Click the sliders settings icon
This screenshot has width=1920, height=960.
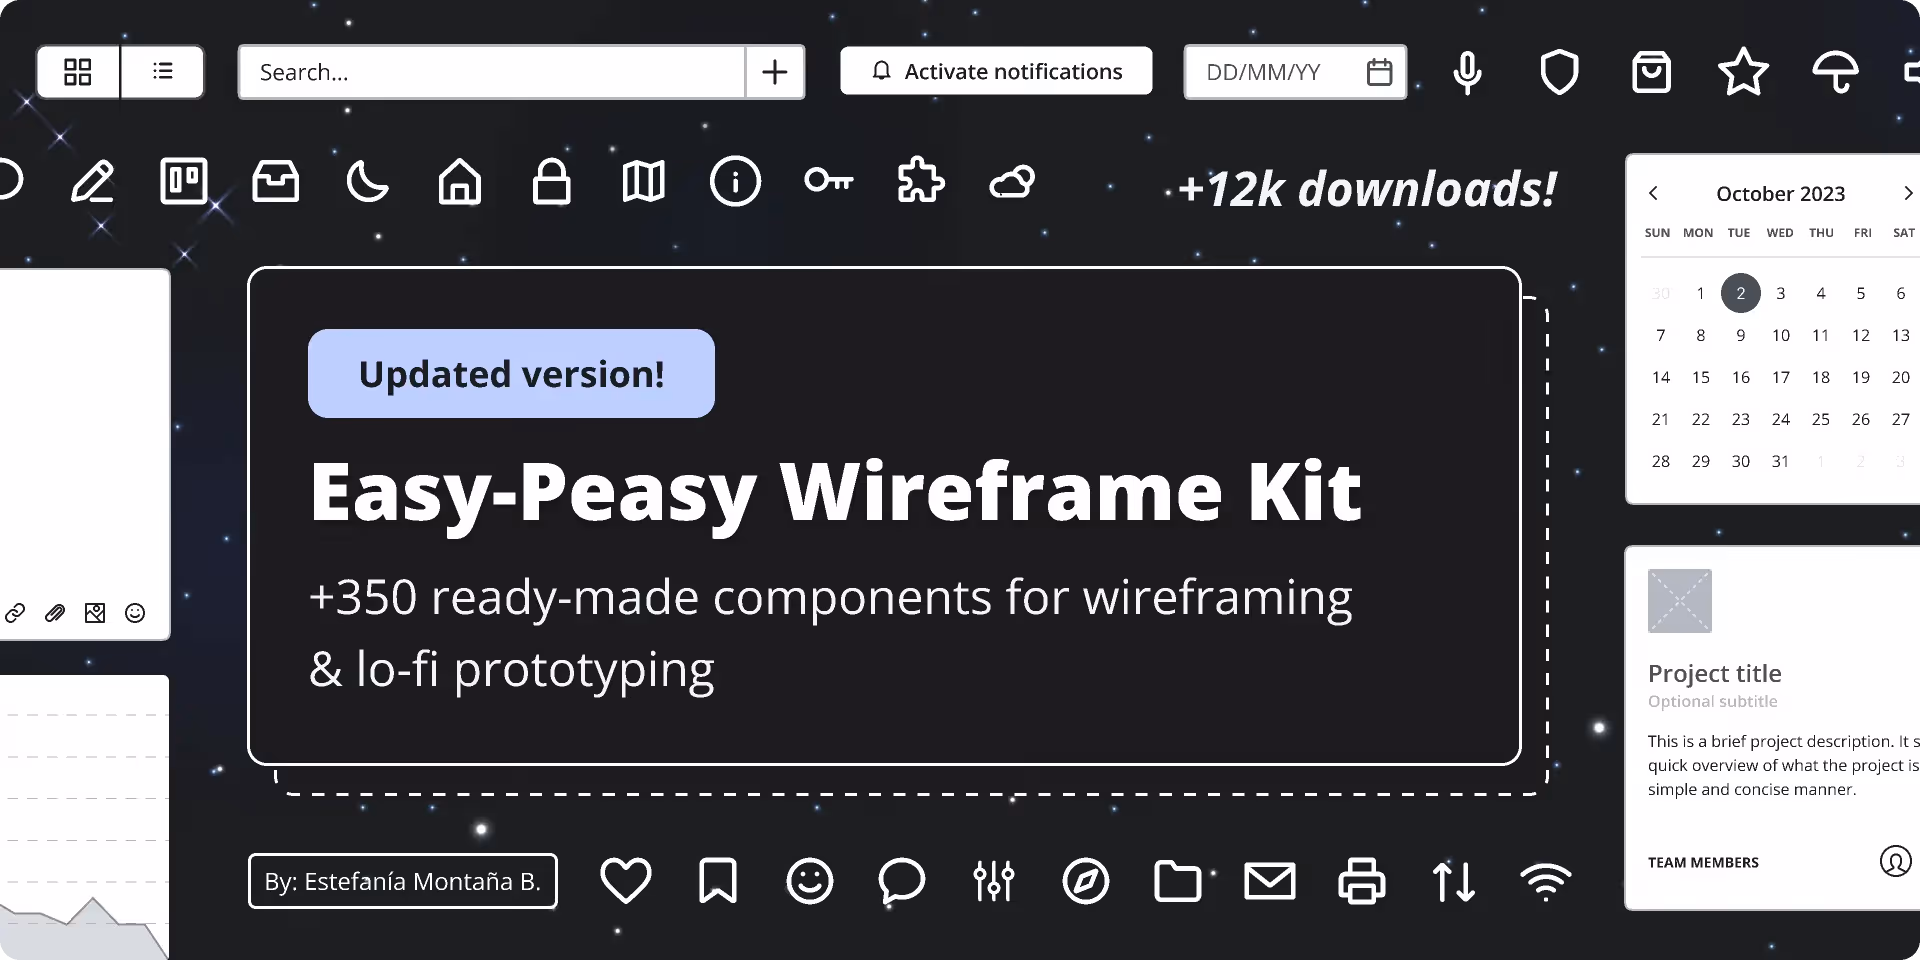coord(994,881)
